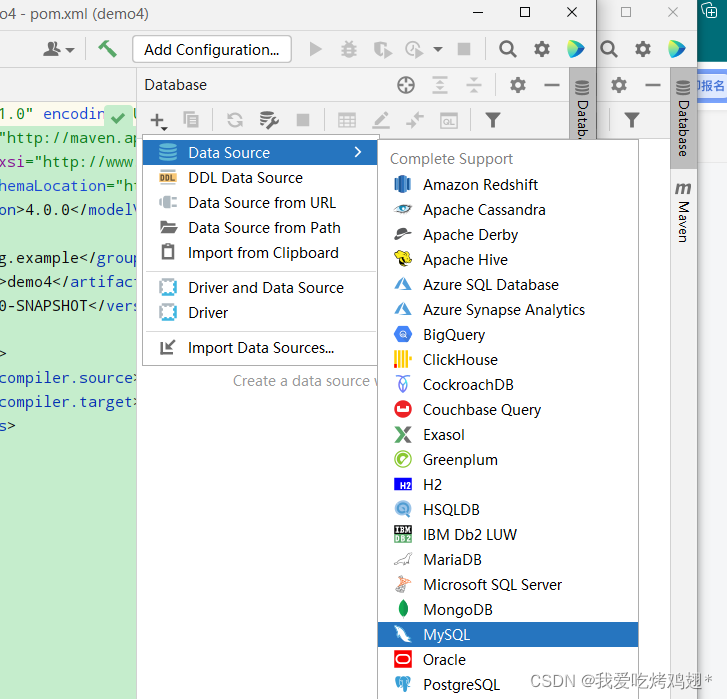Expand the profiler run dropdown arrow
This screenshot has height=699, width=727.
[x=438, y=49]
